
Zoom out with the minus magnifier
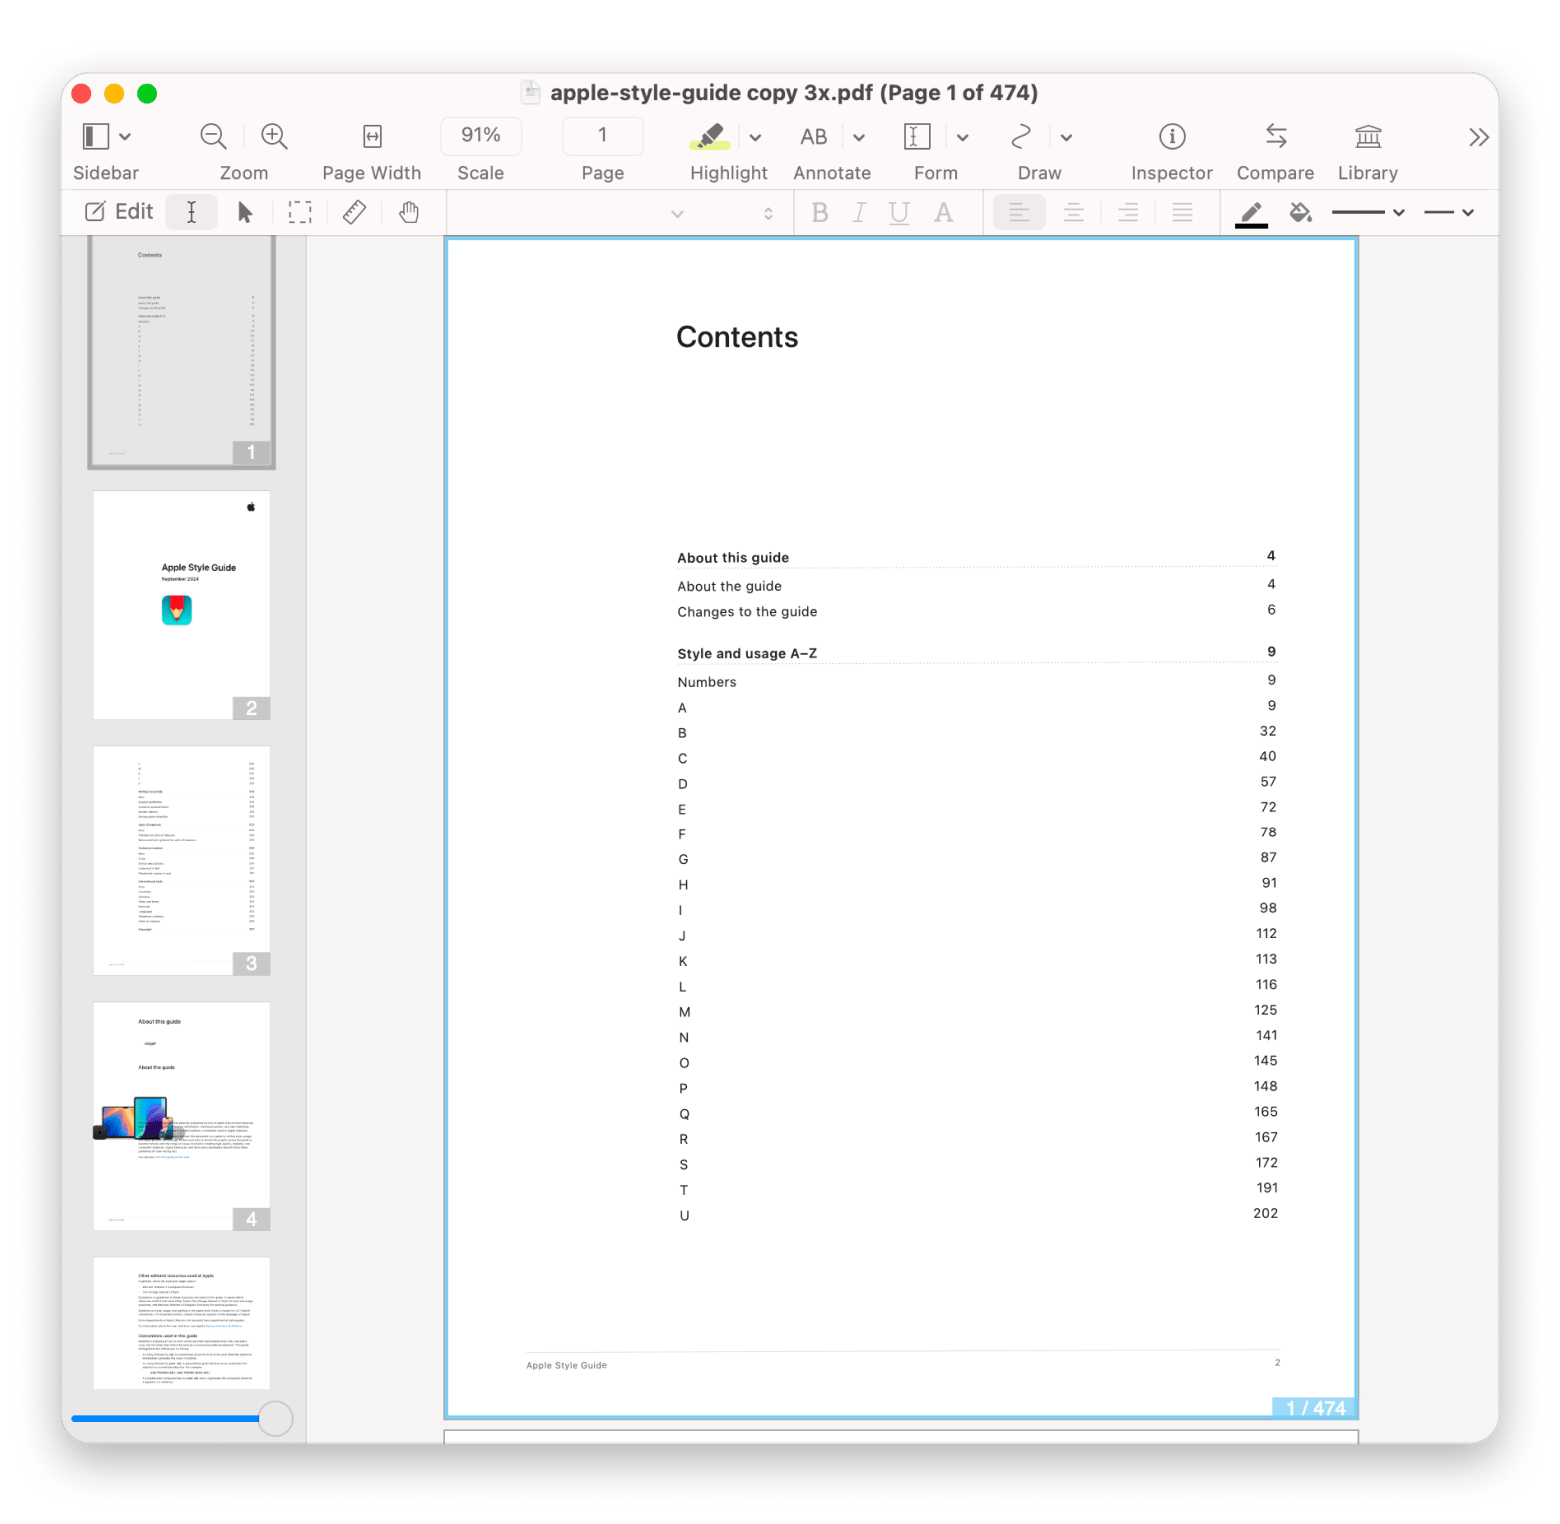click(x=213, y=136)
